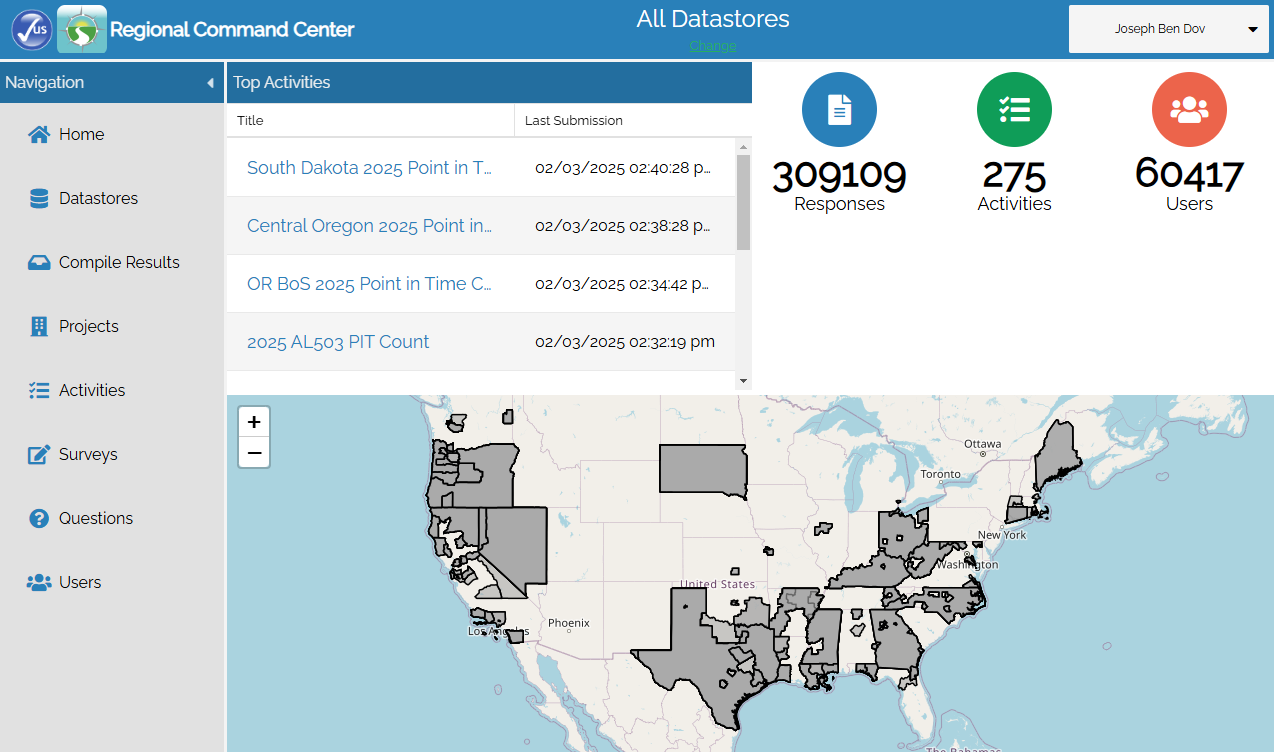Collapse the Navigation panel
This screenshot has height=752, width=1274.
coord(210,83)
